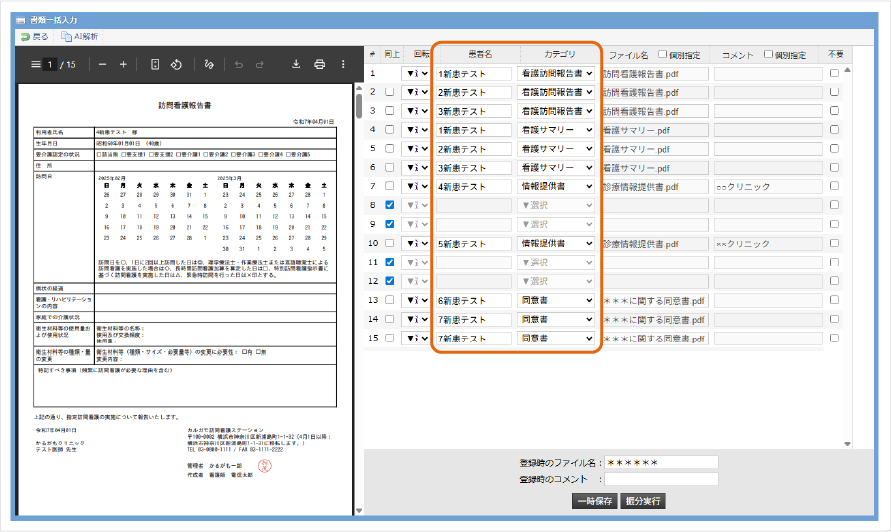Enable 個別指定 checkbox next to ファイル名
This screenshot has width=891, height=532.
(661, 54)
